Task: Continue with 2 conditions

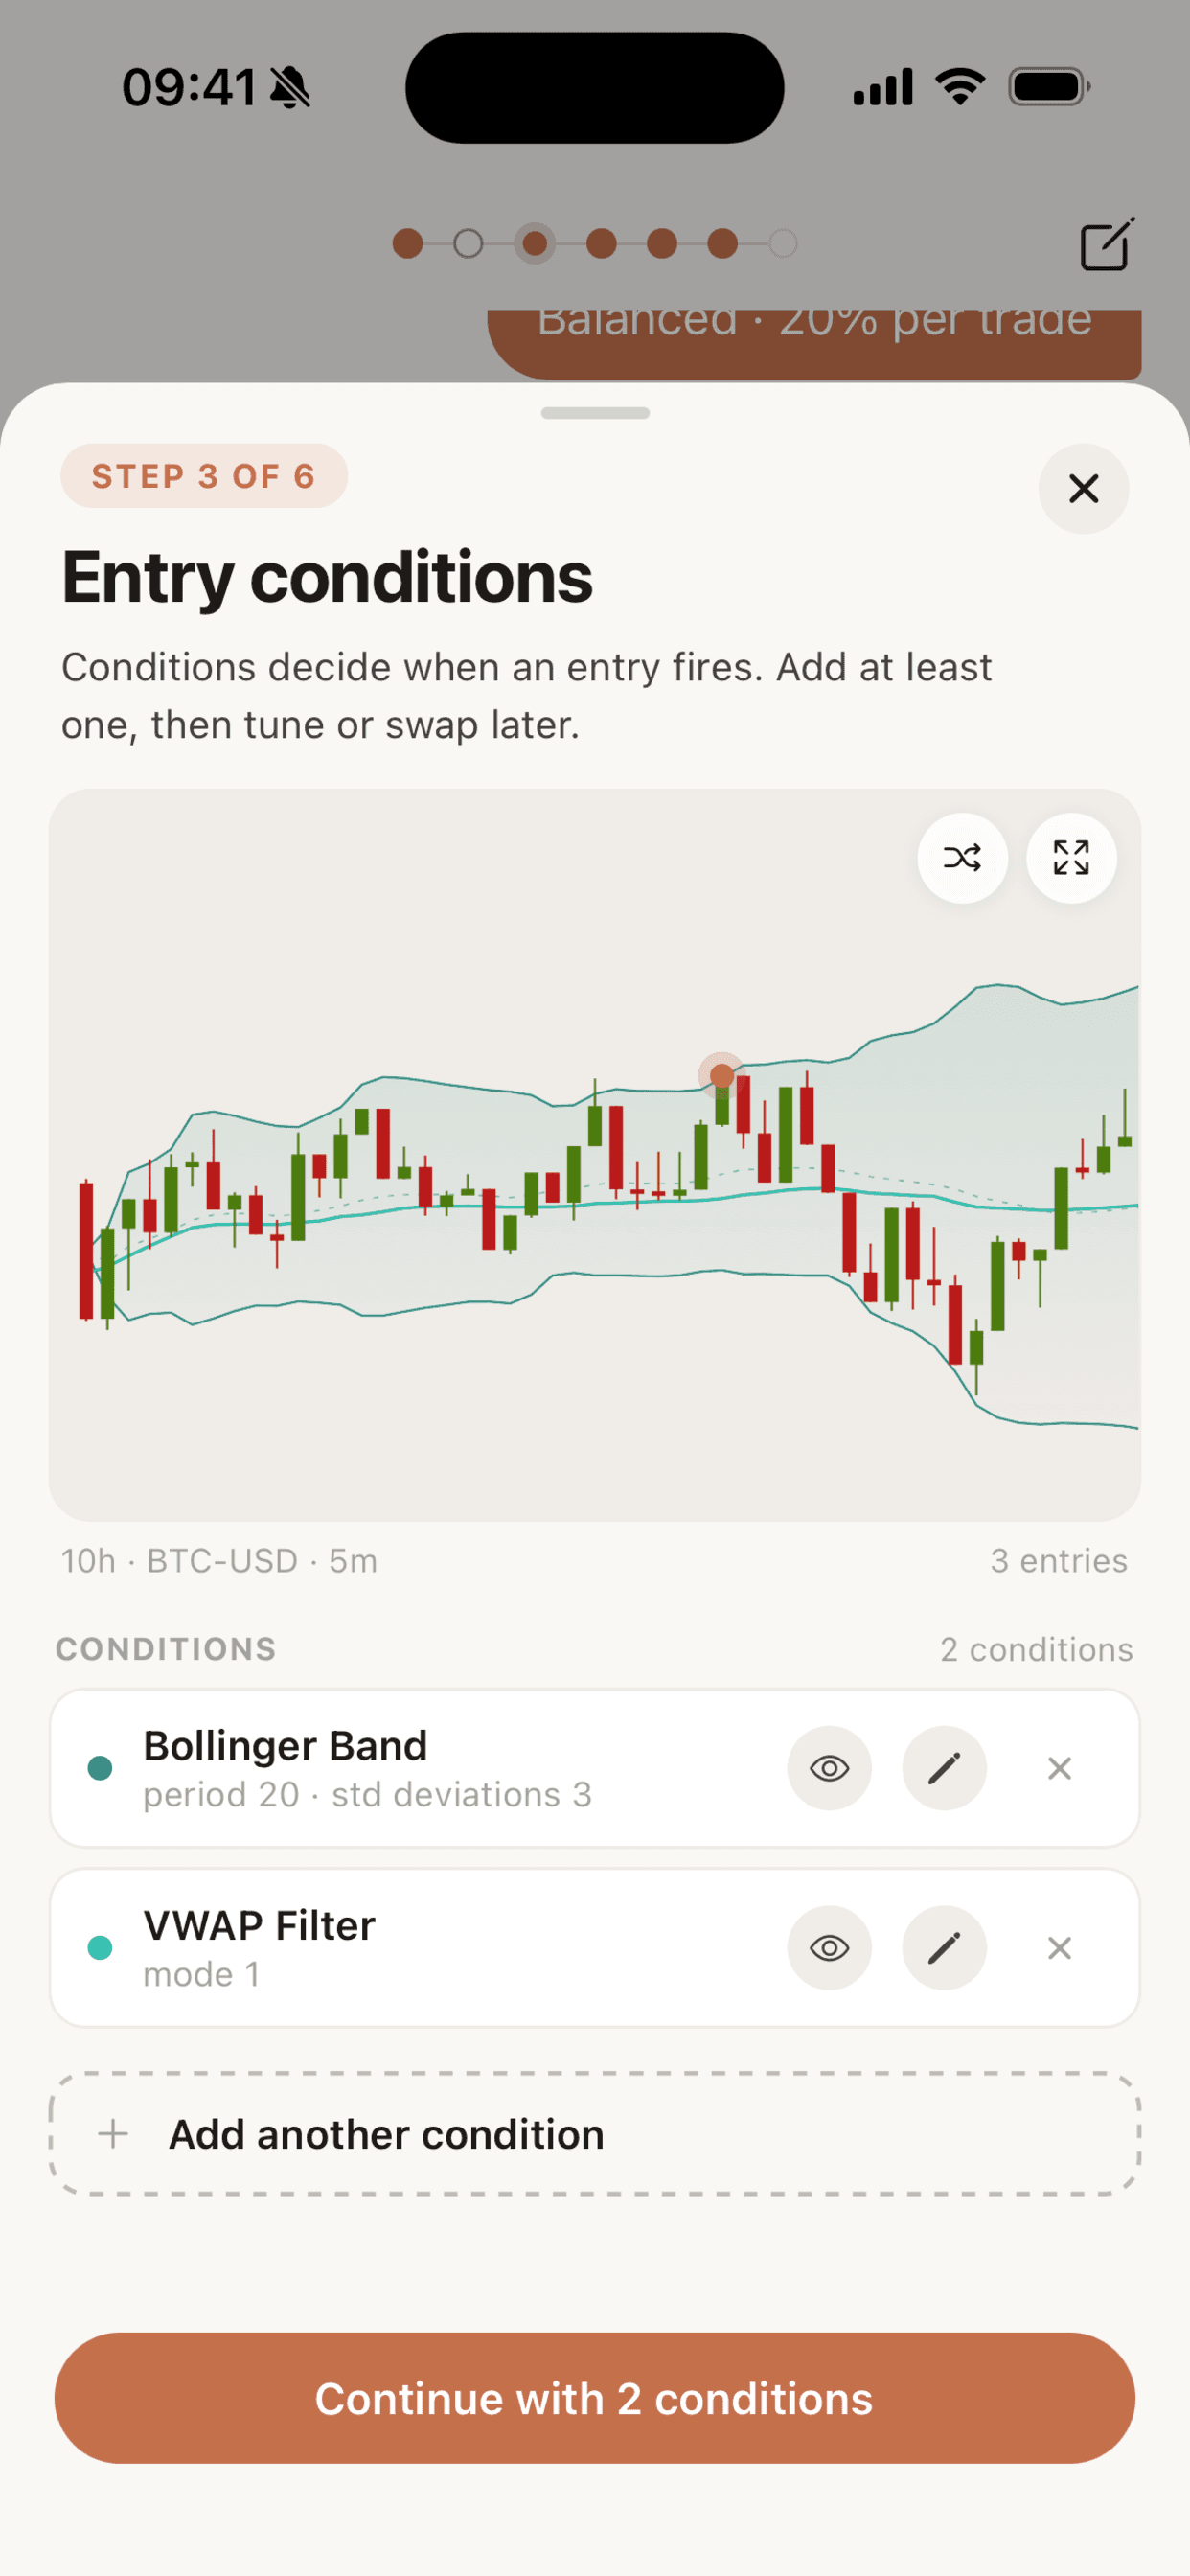Action: 595,2399
